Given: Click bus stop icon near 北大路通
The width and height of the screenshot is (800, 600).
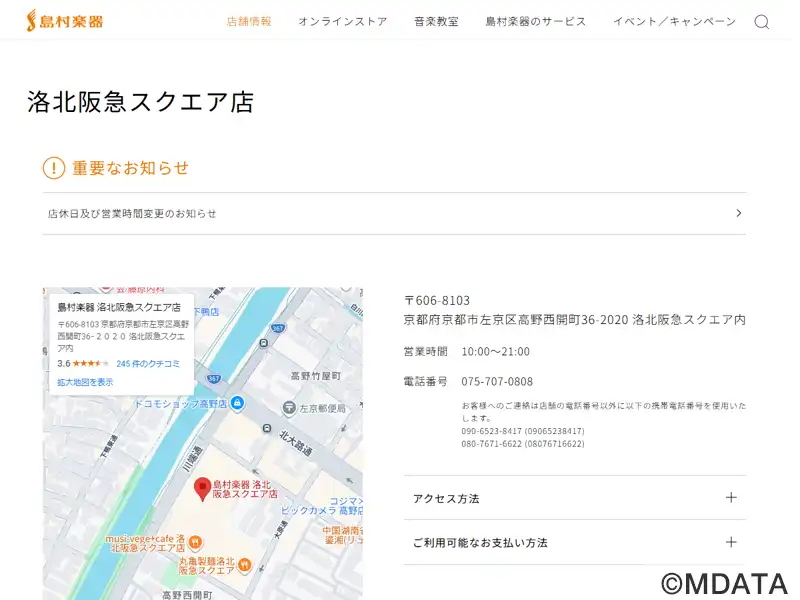Looking at the screenshot, I should 267,428.
